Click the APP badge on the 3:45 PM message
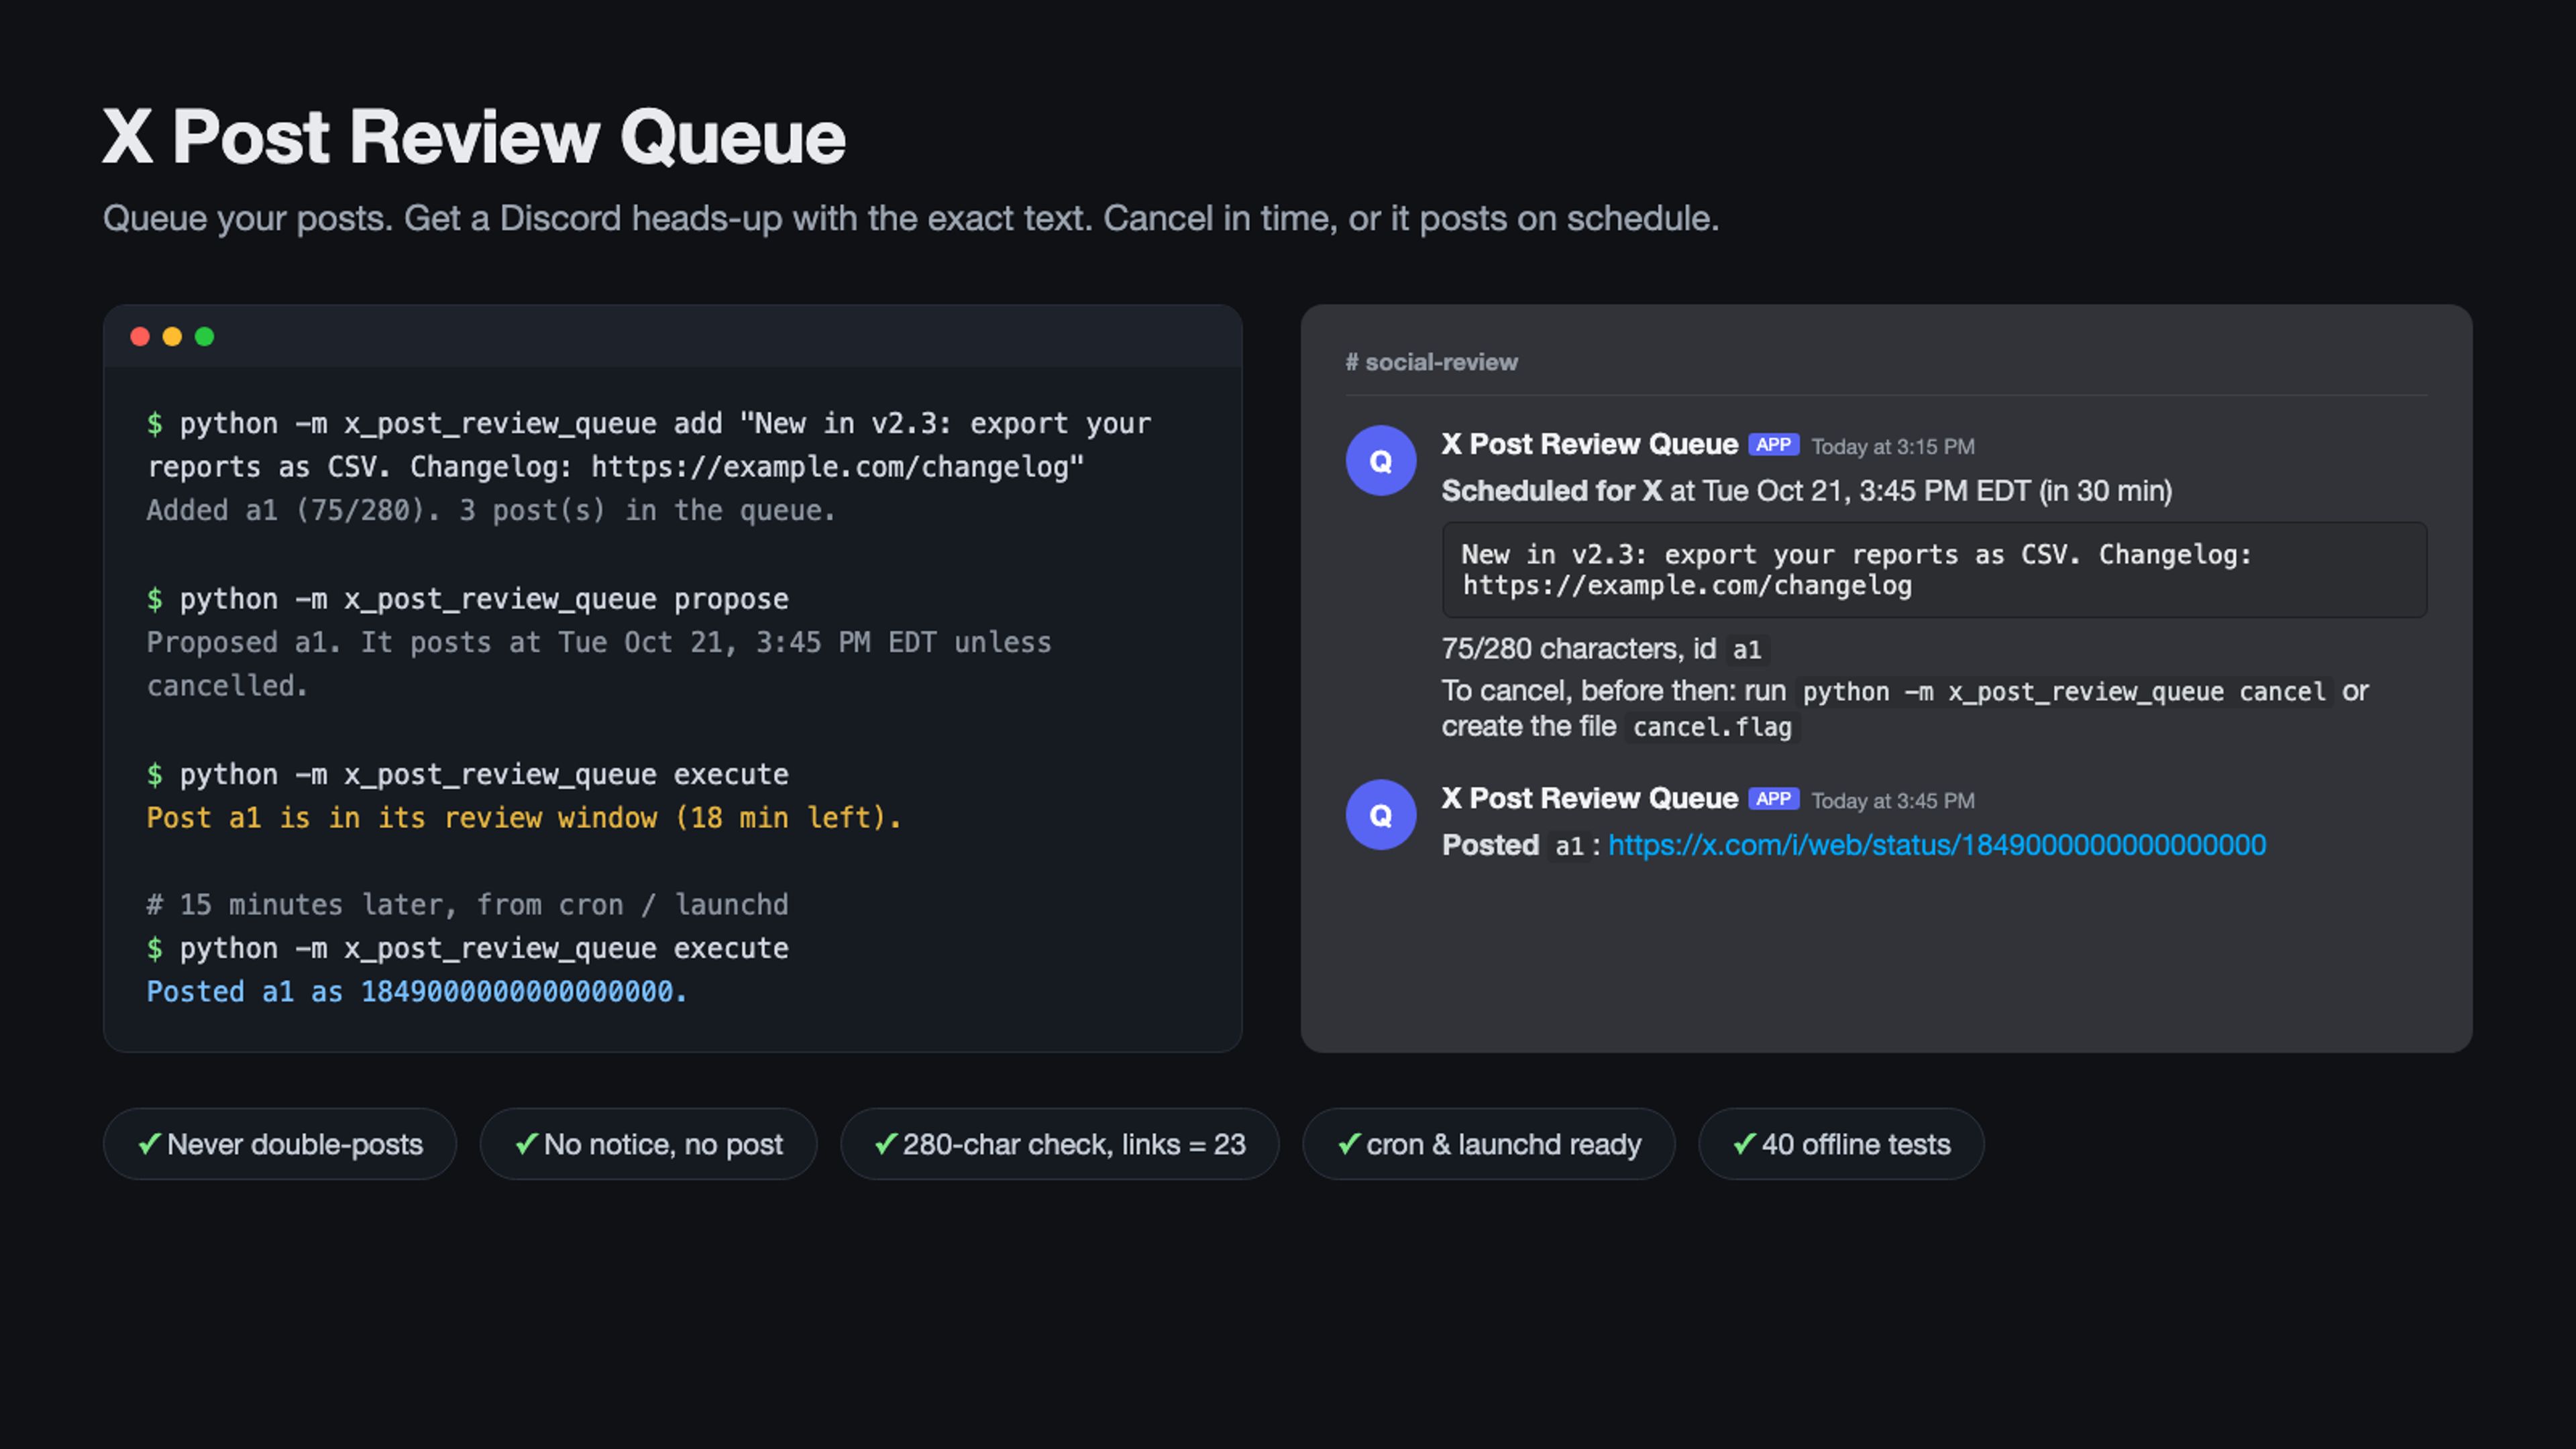The image size is (2576, 1449). point(1773,799)
